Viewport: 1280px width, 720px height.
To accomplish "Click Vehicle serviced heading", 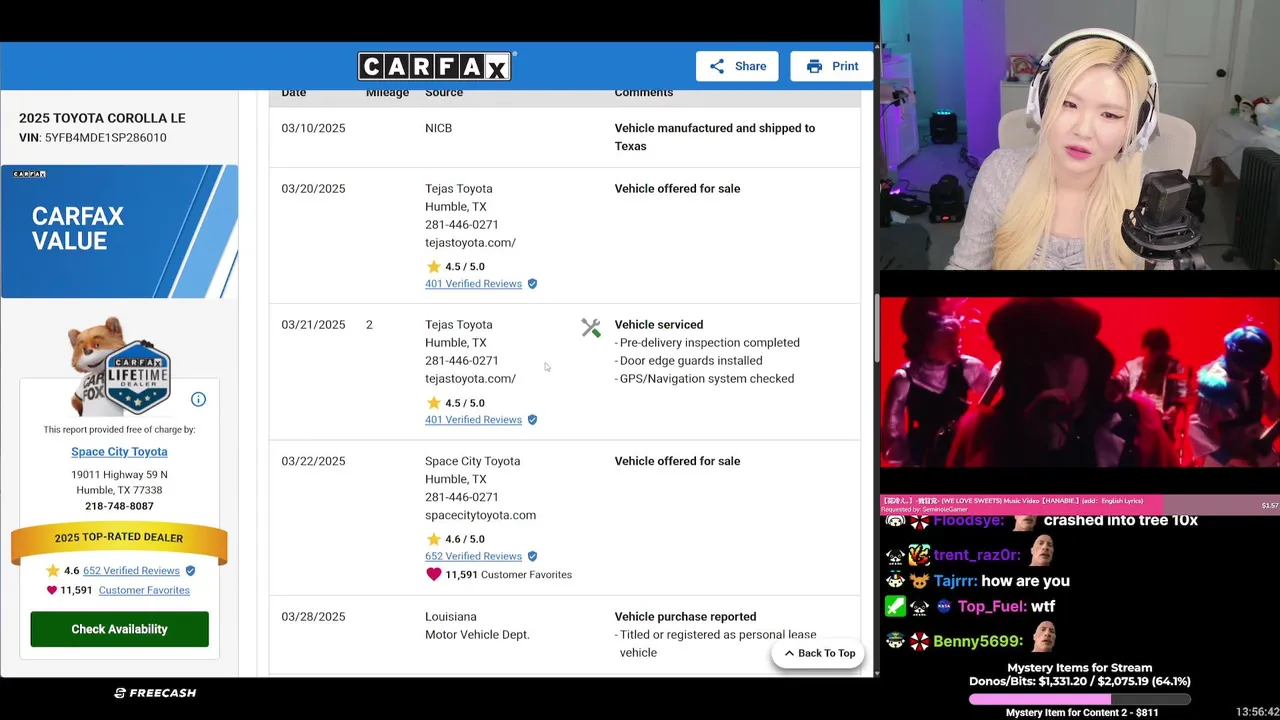I will pos(658,325).
